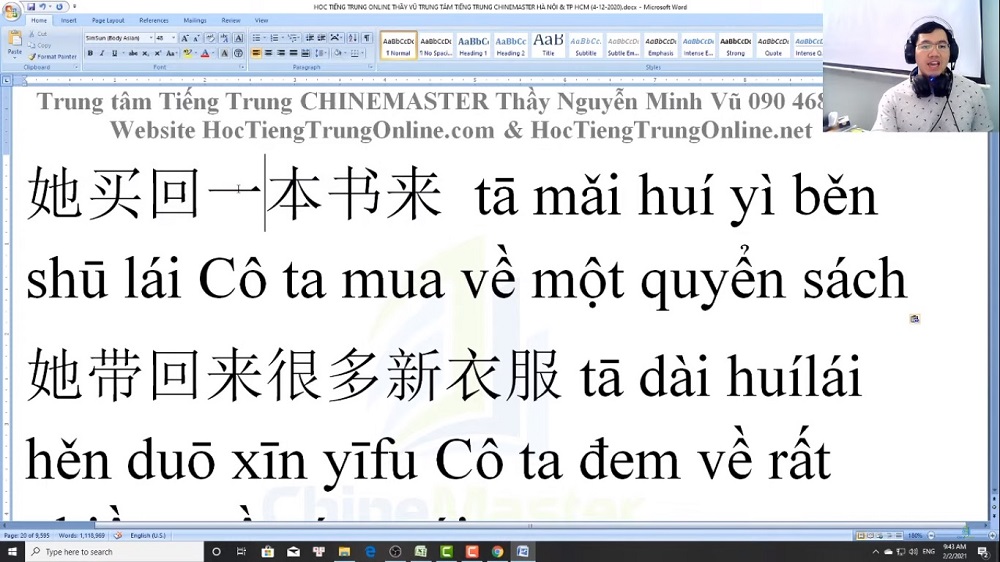This screenshot has width=1000, height=562.
Task: Activate the Format Painter
Action: click(52, 56)
